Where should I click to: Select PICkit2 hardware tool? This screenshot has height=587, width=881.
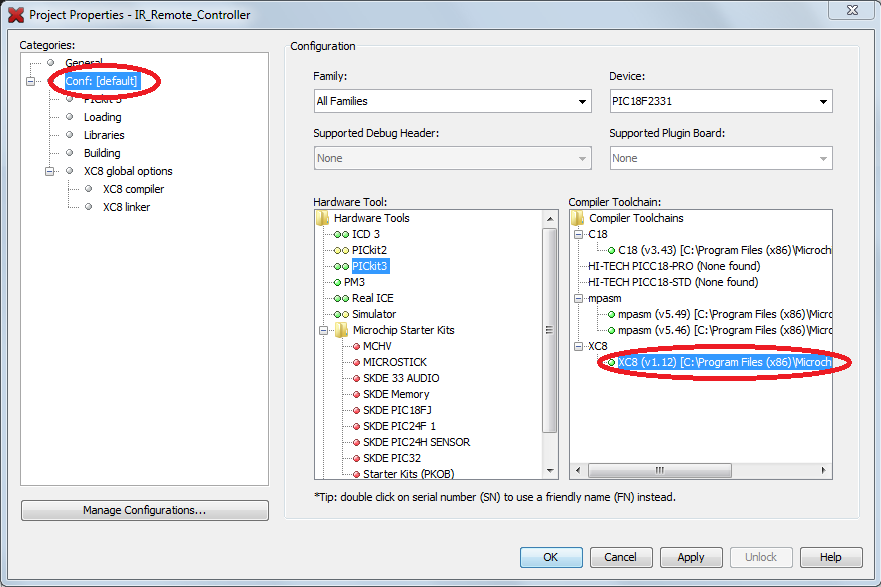[369, 250]
